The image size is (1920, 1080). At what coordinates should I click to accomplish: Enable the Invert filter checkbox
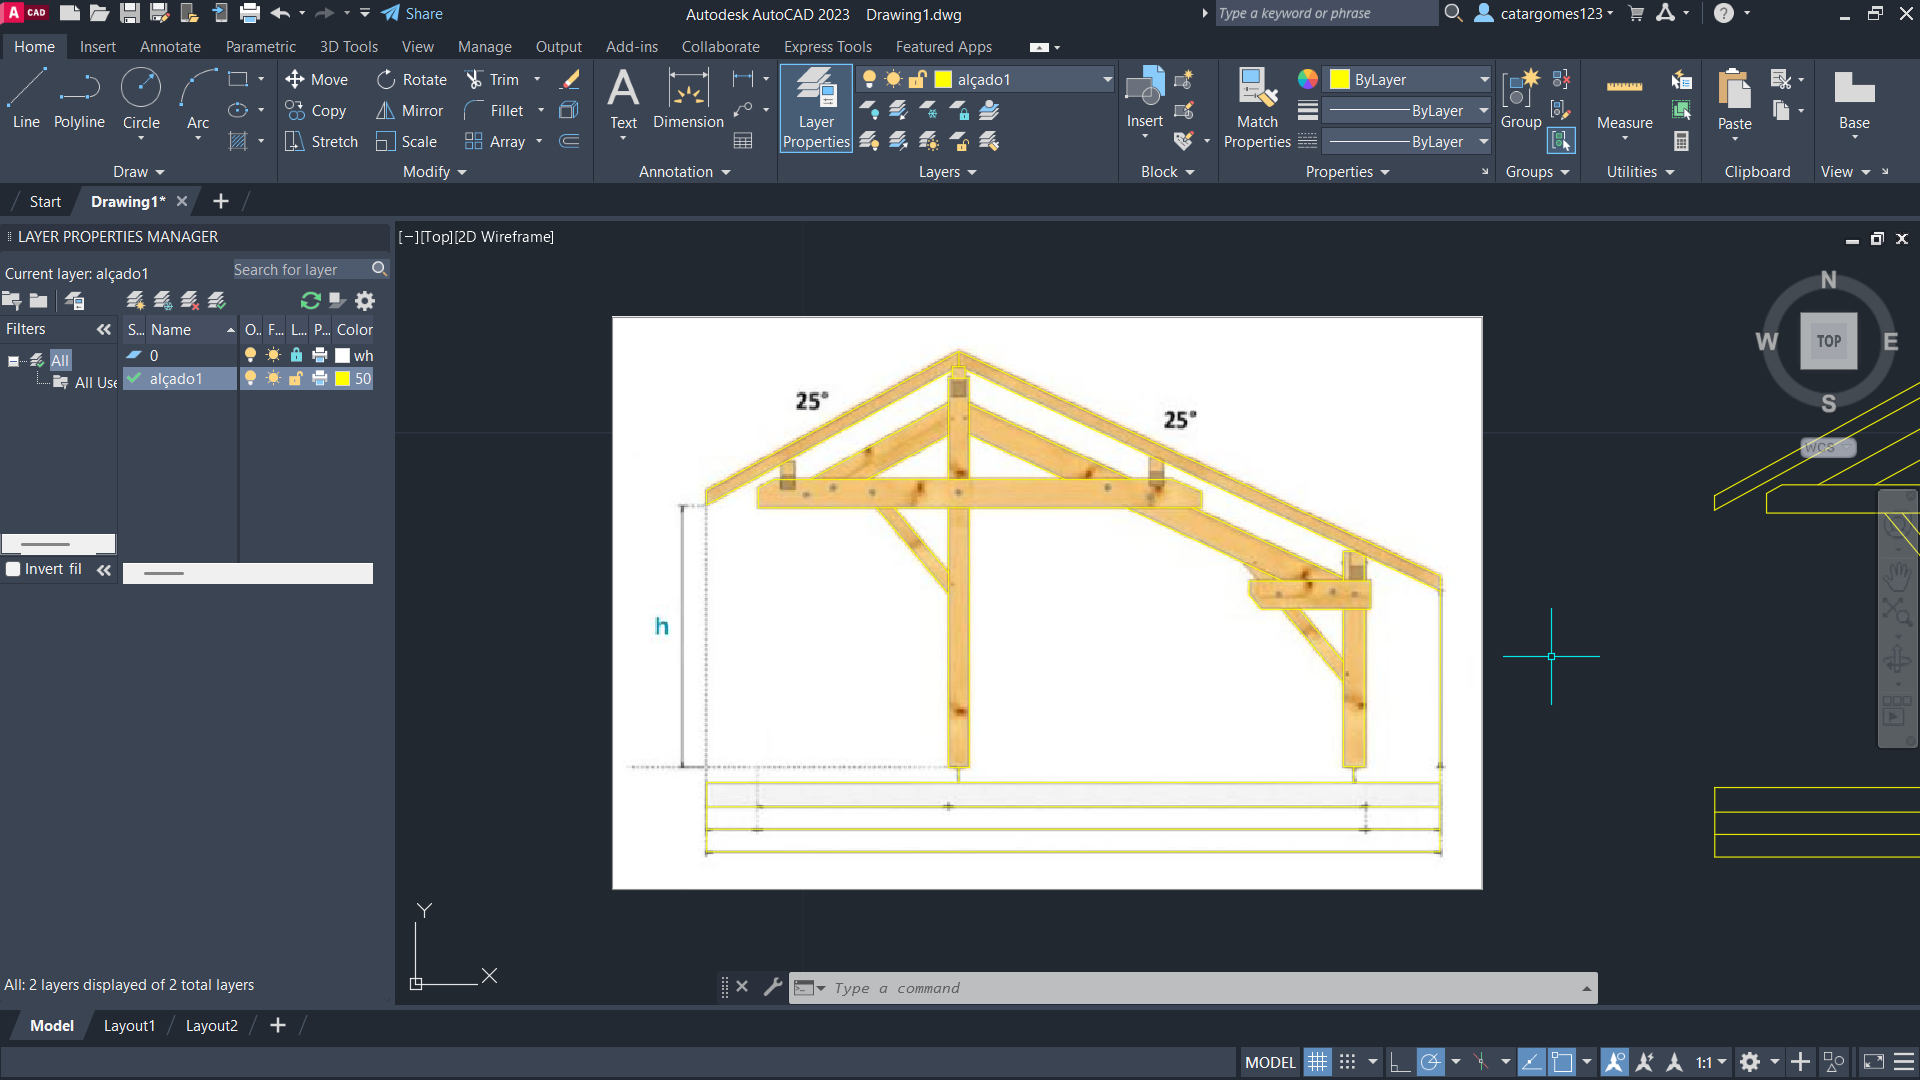pyautogui.click(x=14, y=569)
